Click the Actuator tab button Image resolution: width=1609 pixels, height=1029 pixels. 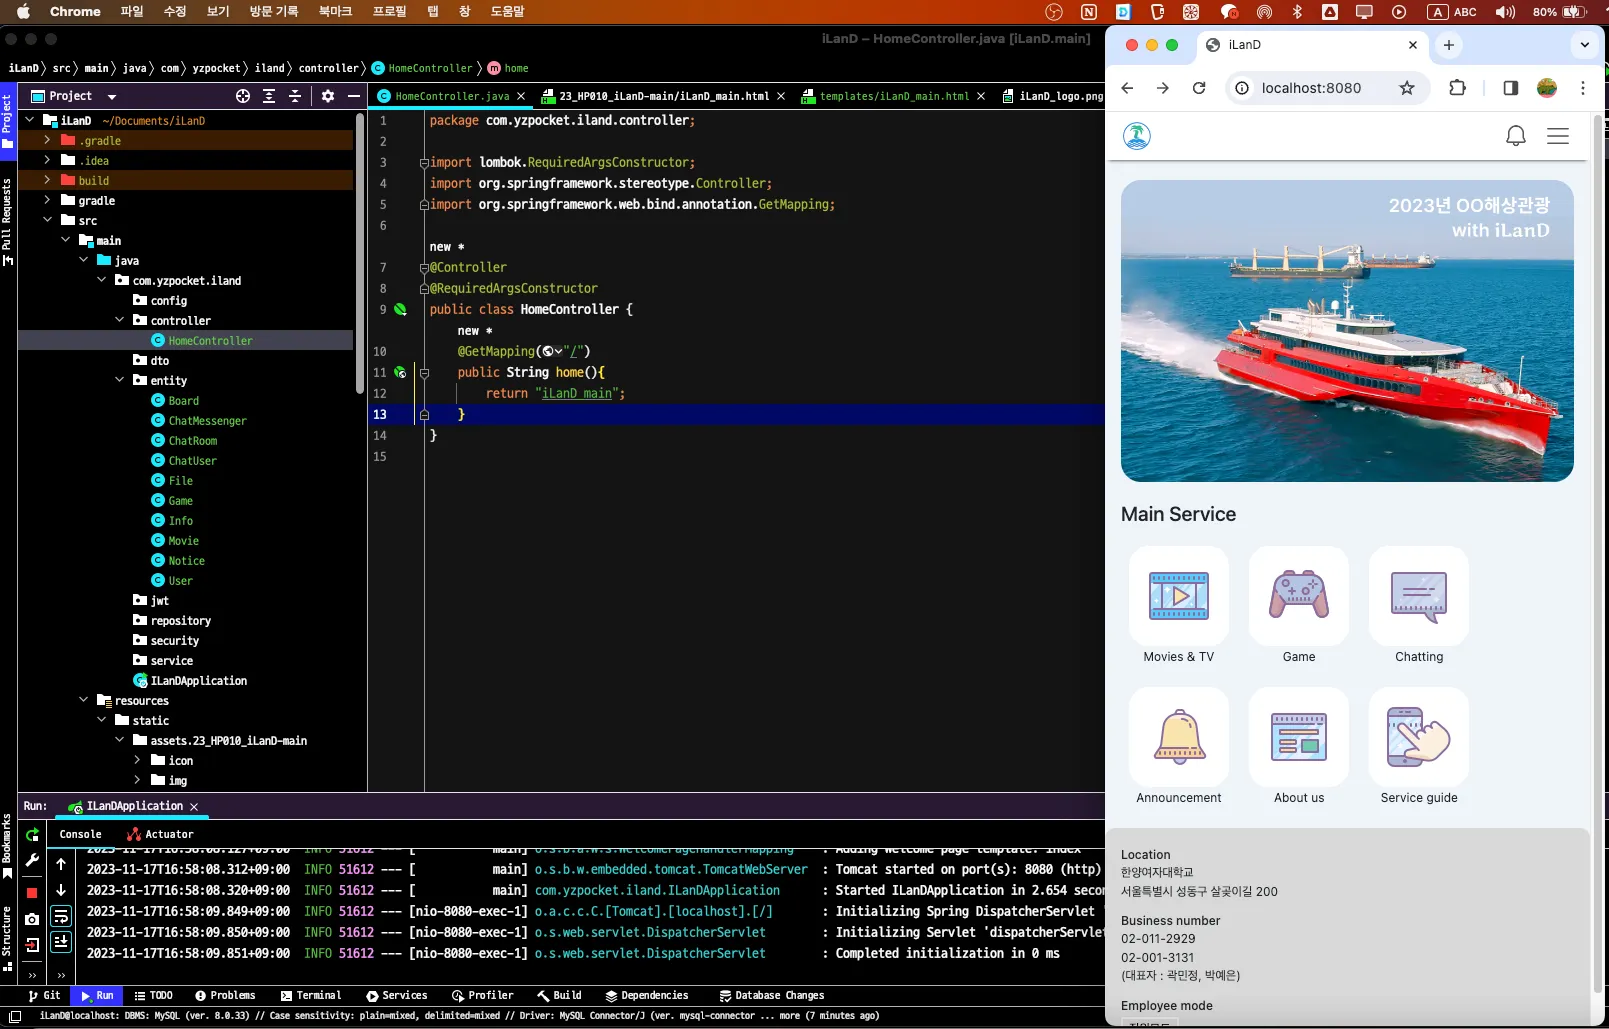tap(160, 834)
